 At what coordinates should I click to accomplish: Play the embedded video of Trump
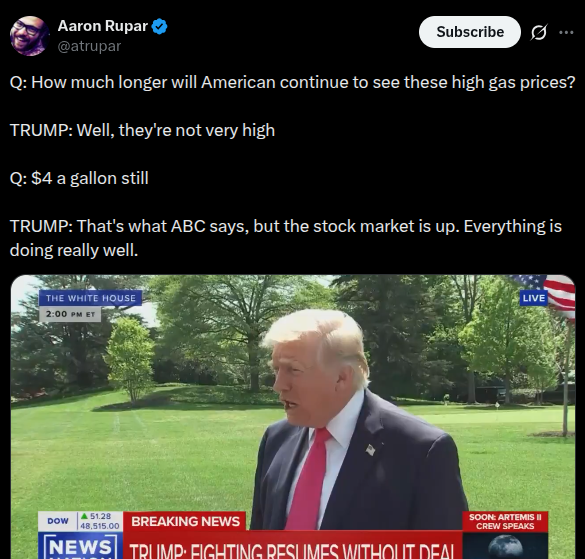(x=293, y=417)
